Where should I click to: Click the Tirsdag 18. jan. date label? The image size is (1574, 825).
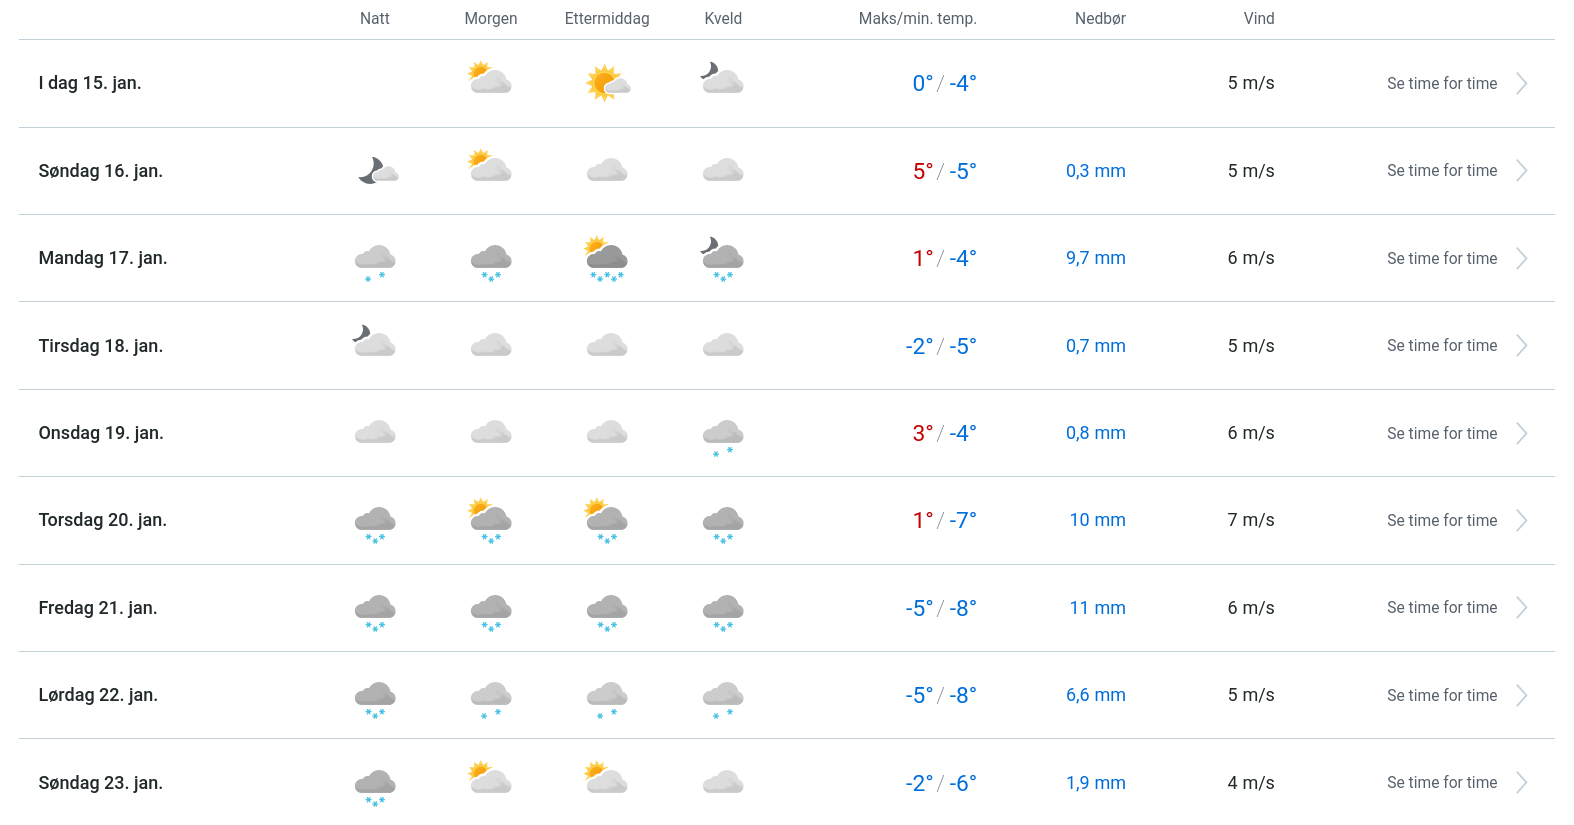(101, 346)
